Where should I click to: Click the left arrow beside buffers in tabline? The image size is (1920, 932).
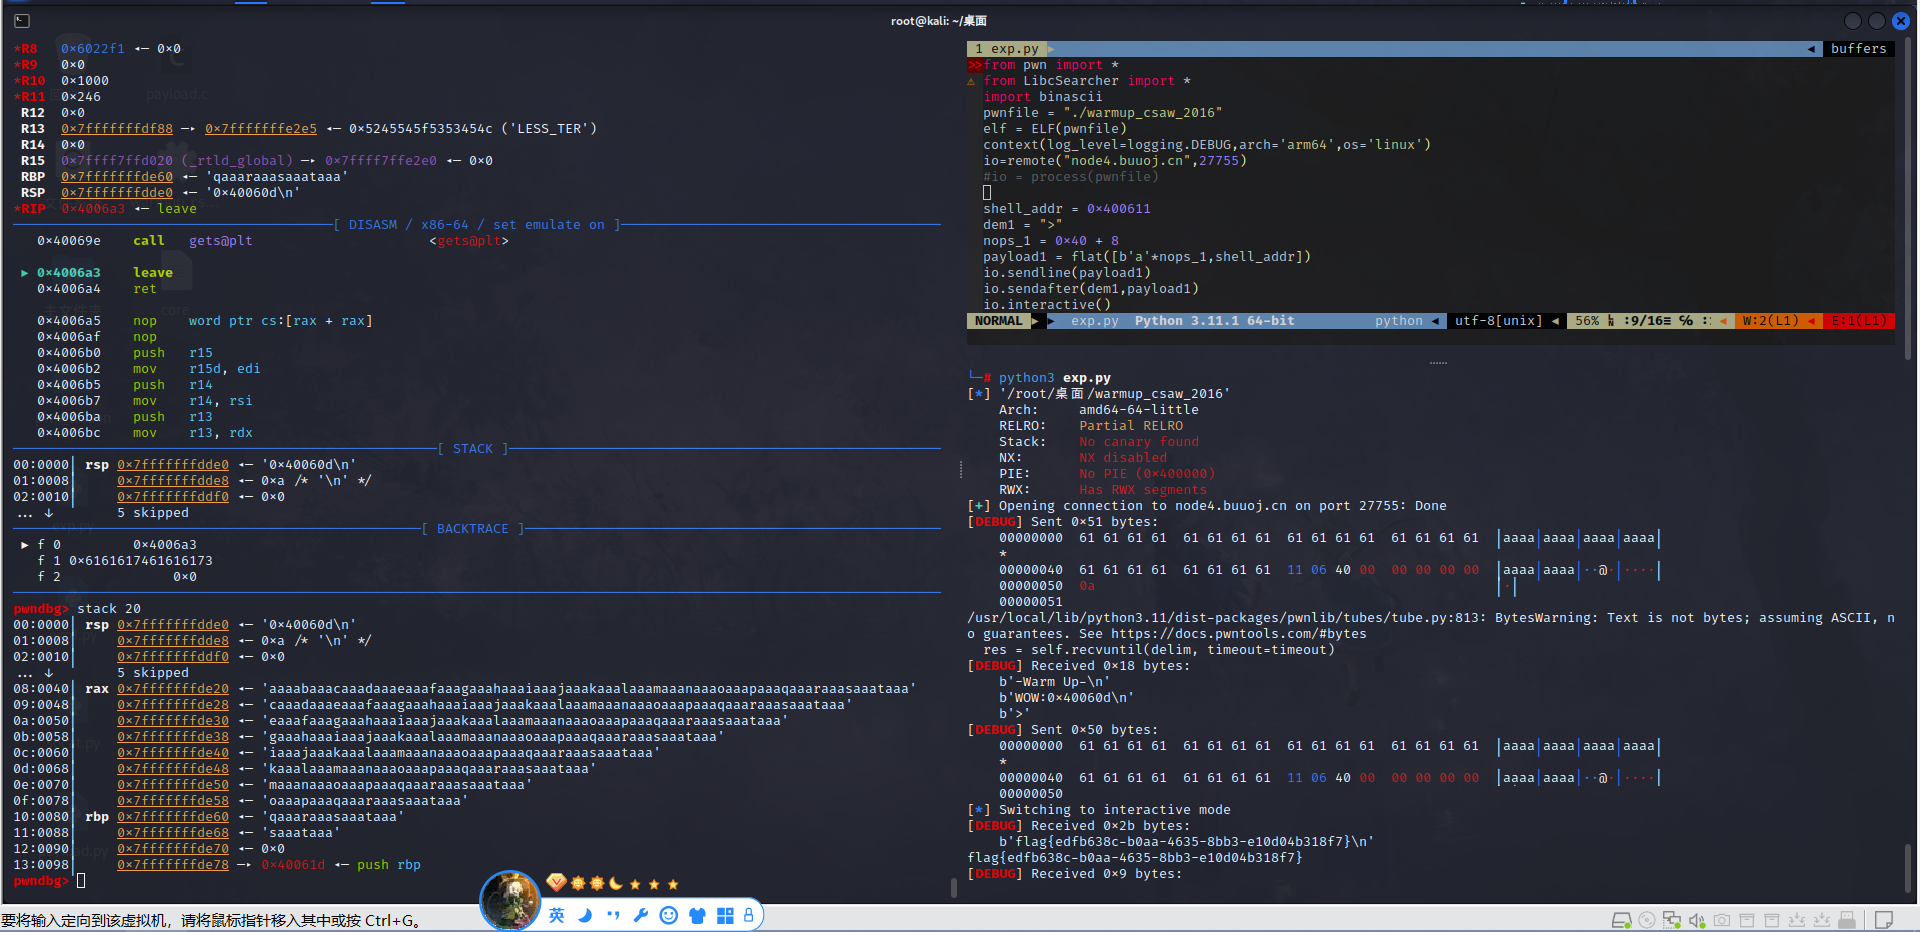(1811, 48)
